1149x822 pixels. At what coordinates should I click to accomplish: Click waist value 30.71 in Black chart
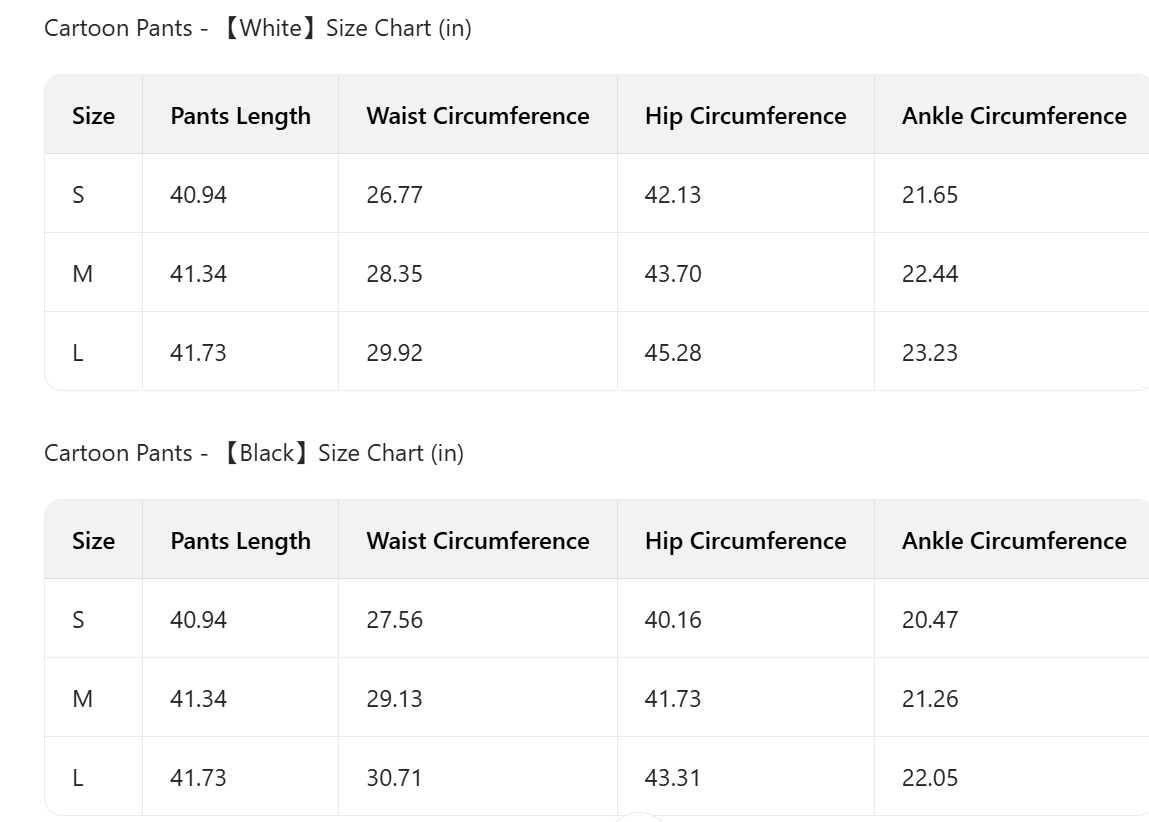click(x=394, y=778)
